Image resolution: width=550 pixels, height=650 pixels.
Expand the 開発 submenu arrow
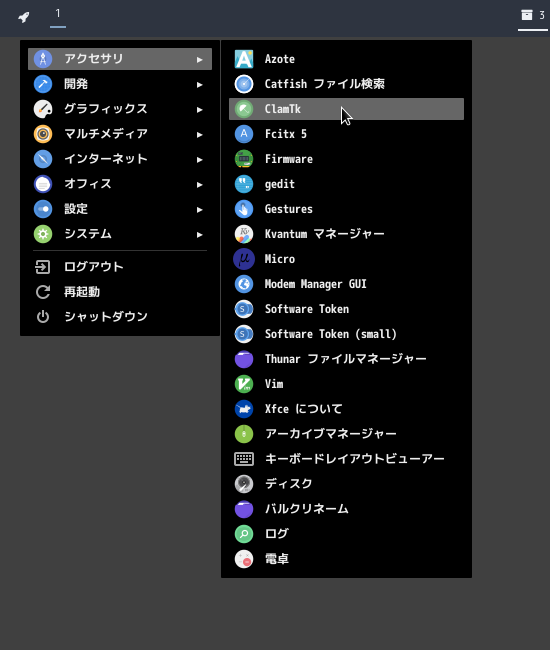tap(200, 85)
